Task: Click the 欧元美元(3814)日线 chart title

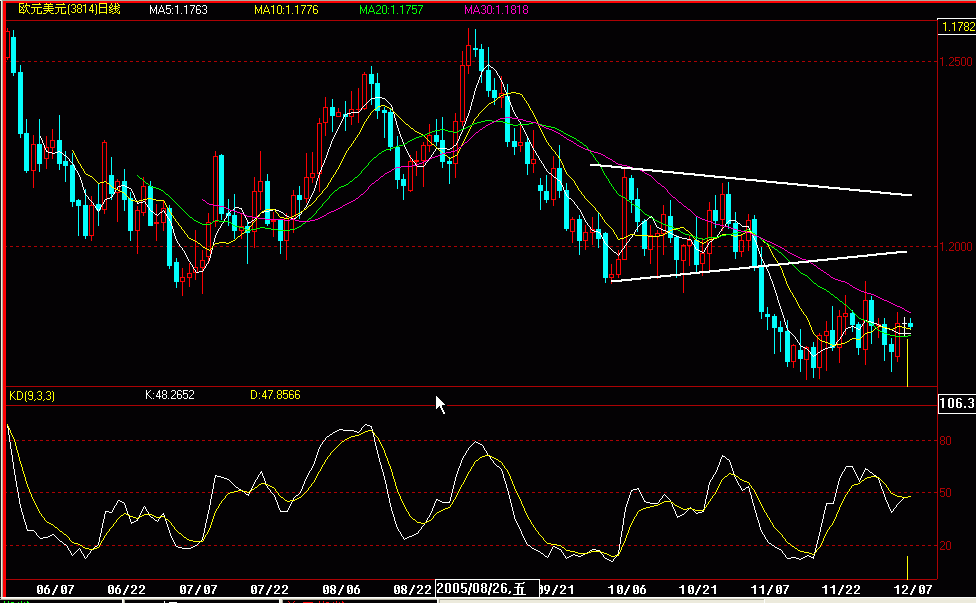Action: coord(69,9)
